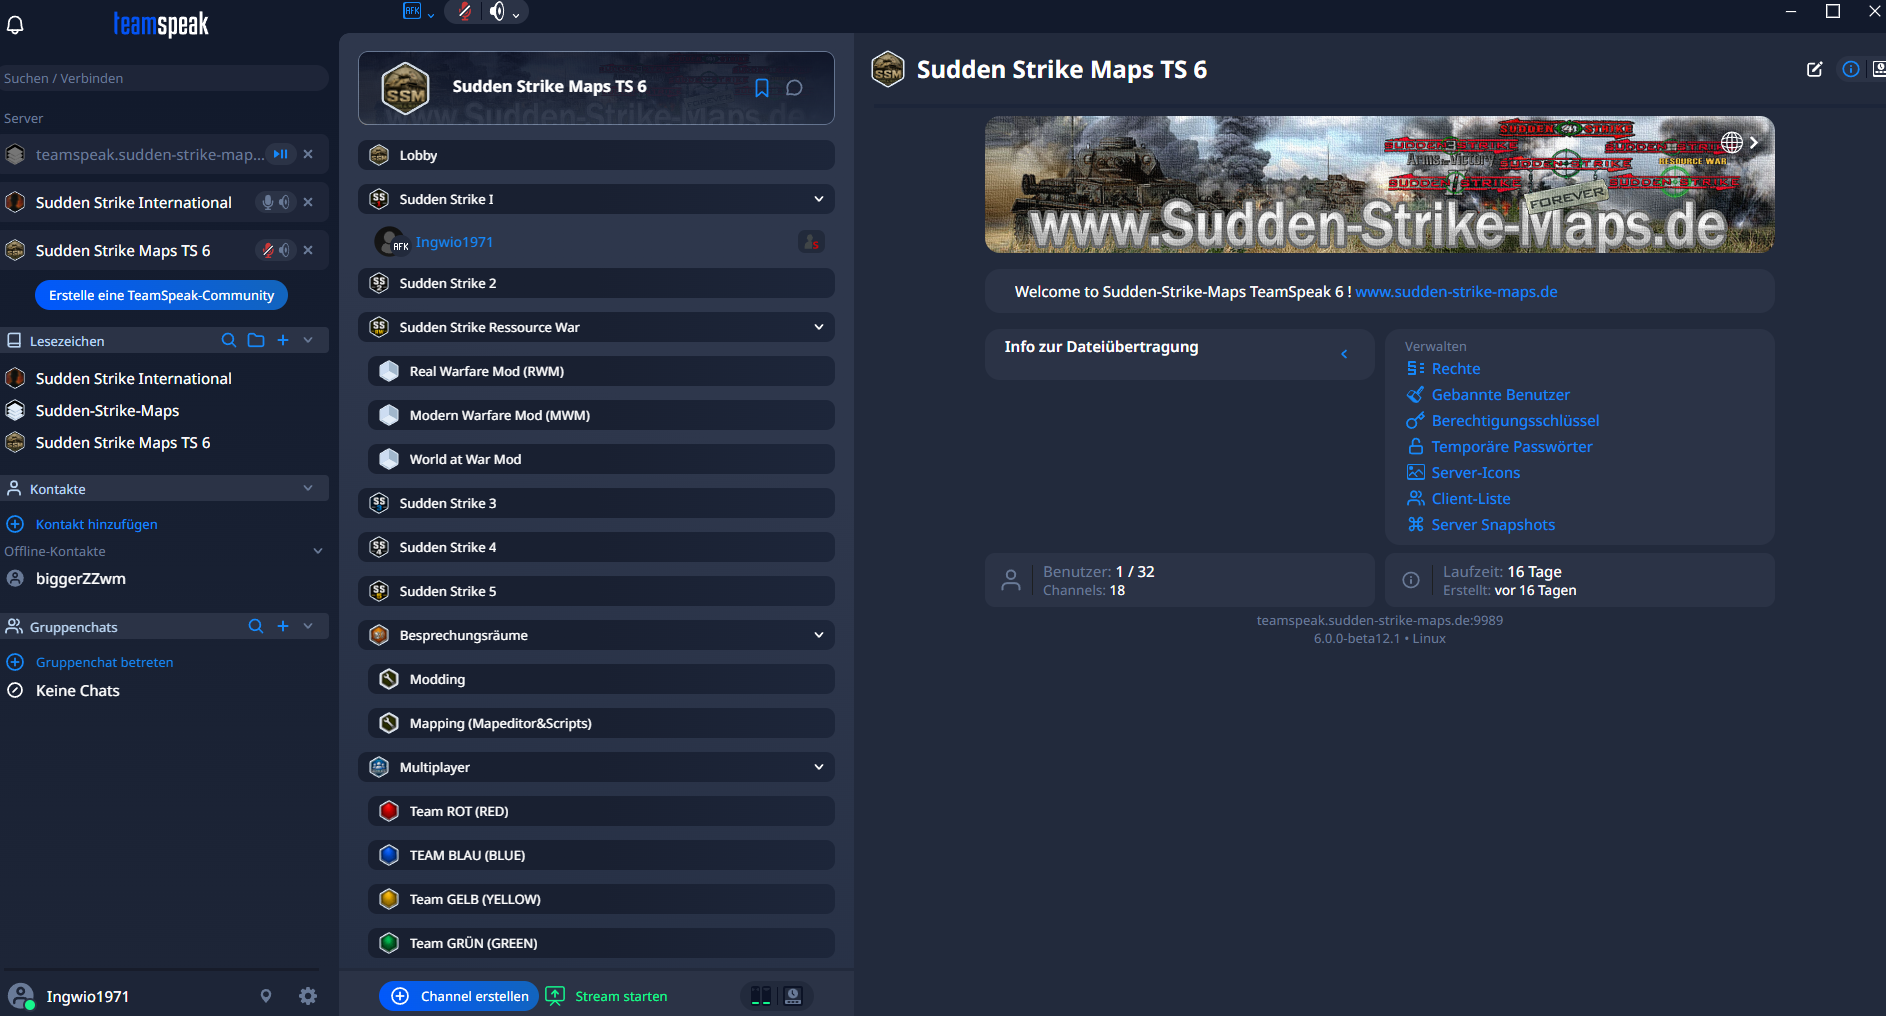Screen dimensions: 1886x1016
Task: Toggle the microphone for Sudden Strike International
Action: point(267,202)
